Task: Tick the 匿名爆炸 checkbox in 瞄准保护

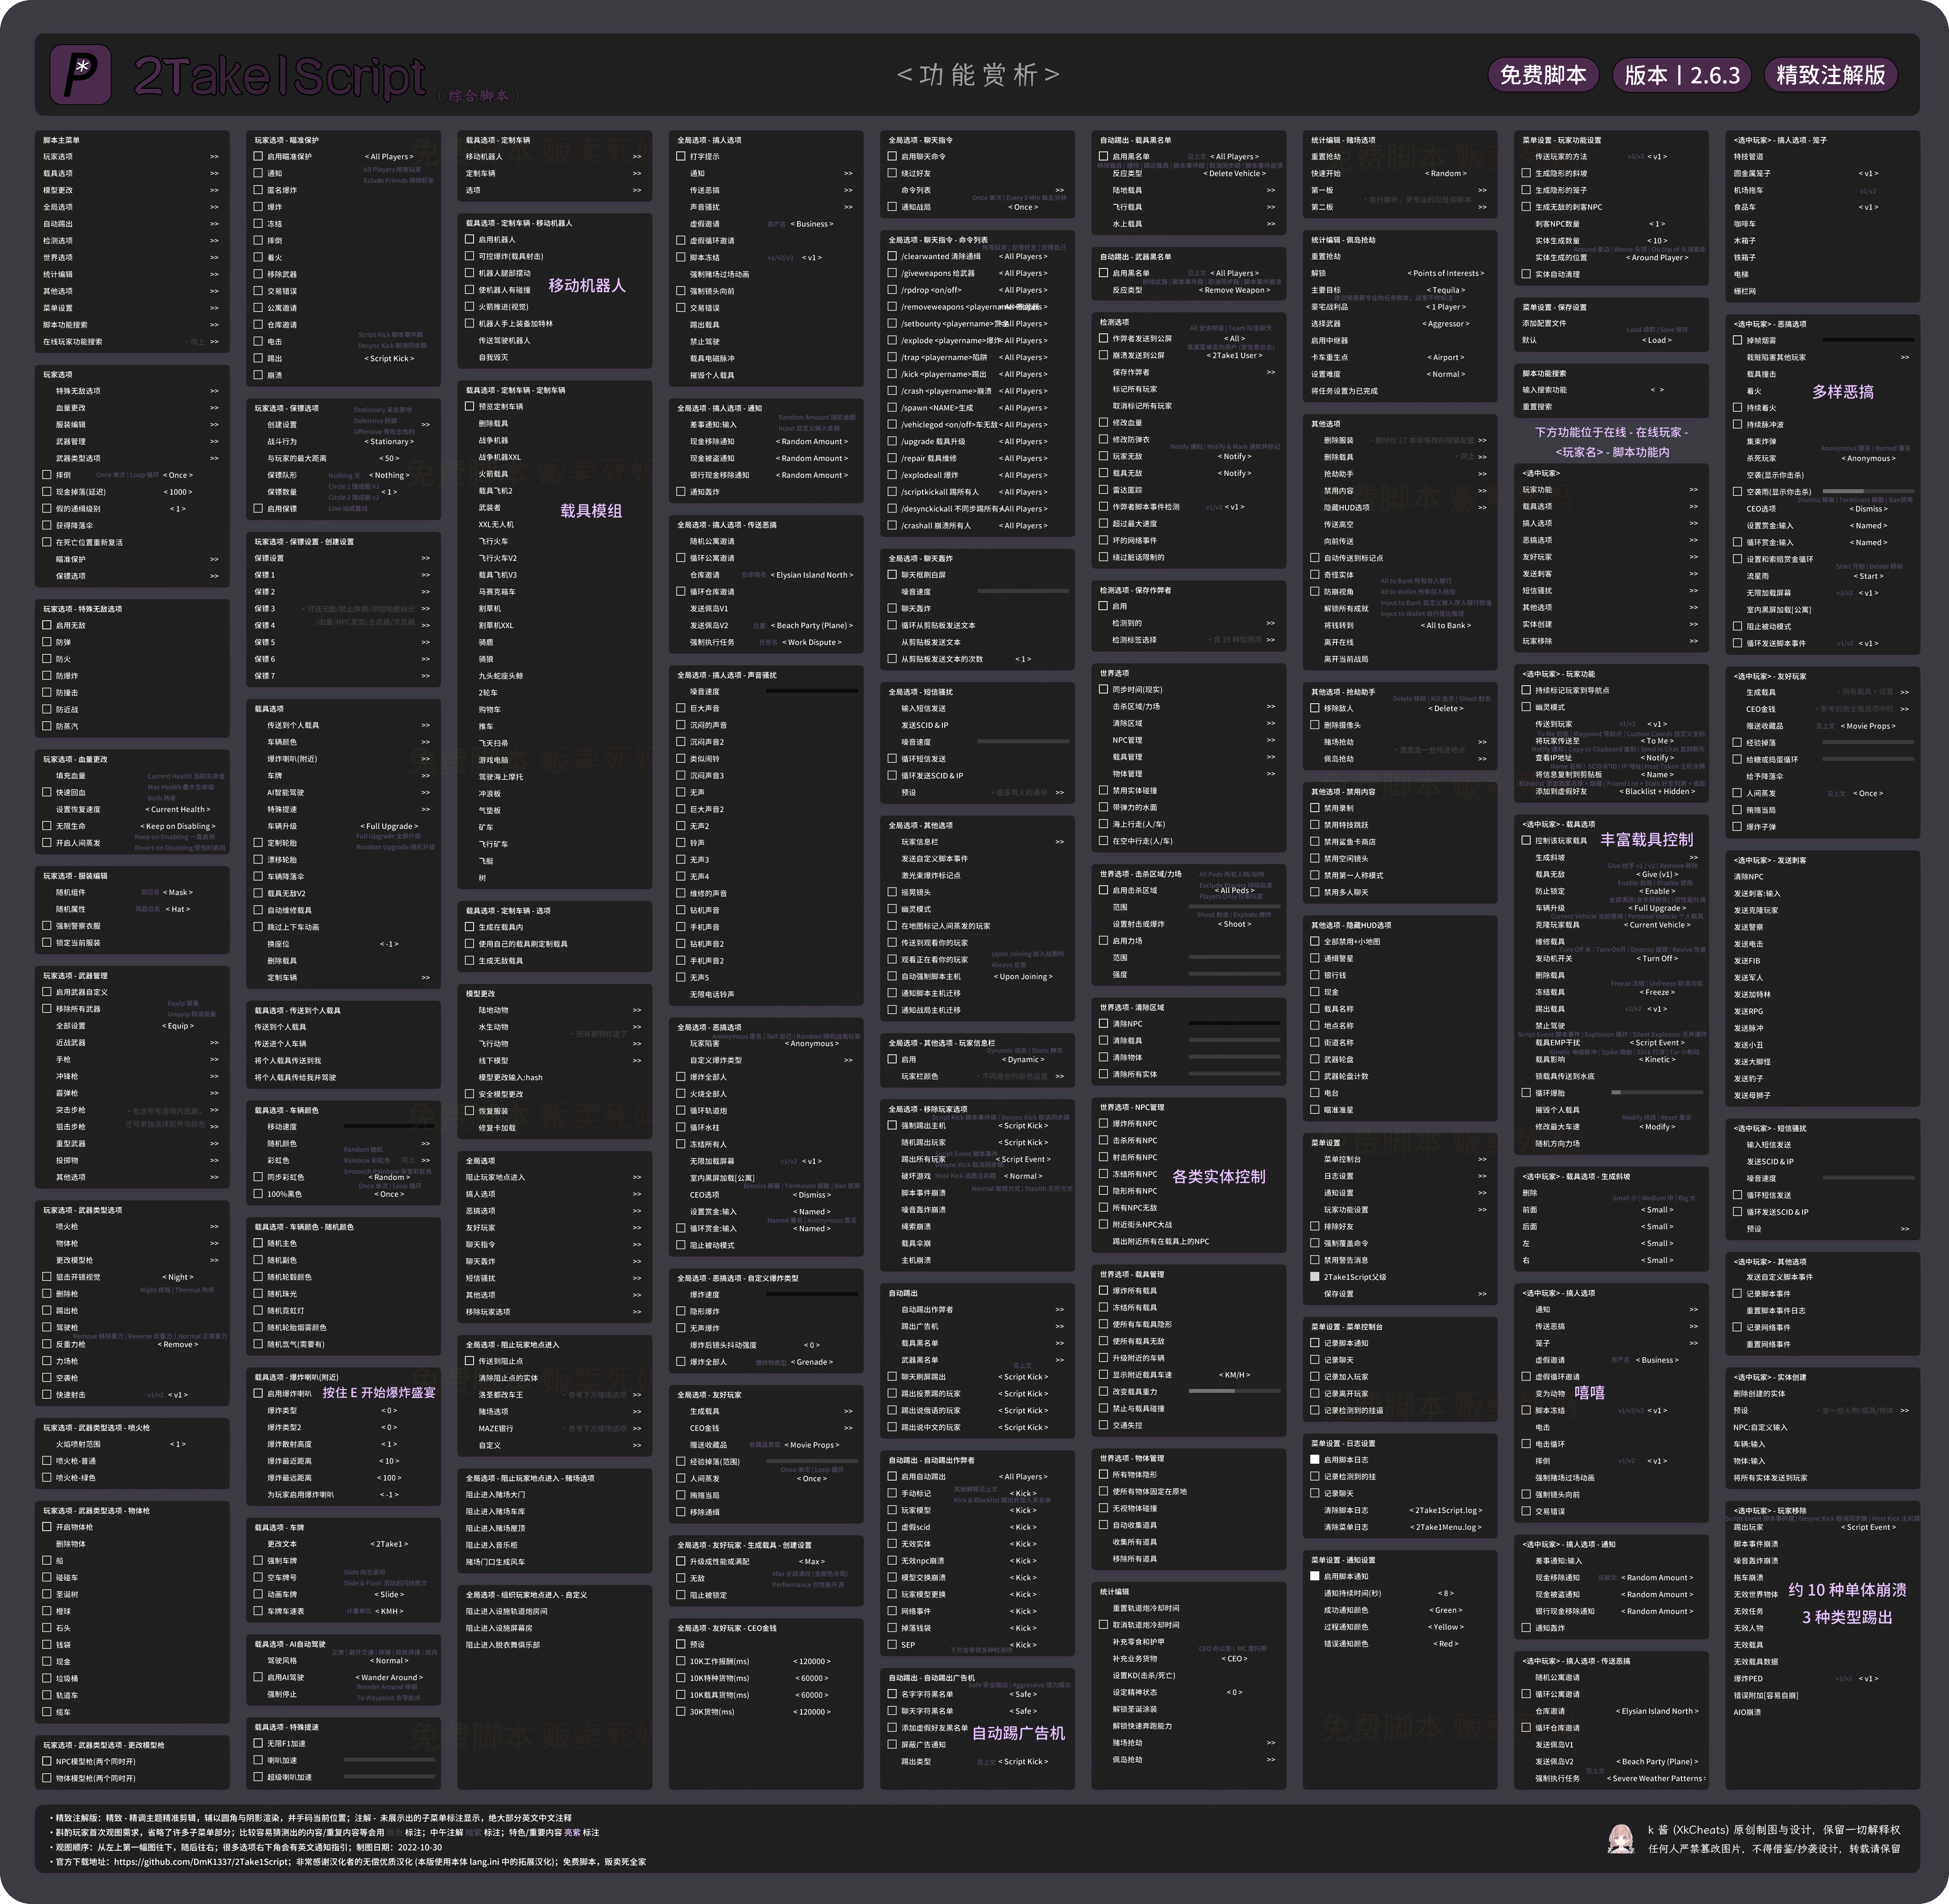Action: coord(258,190)
